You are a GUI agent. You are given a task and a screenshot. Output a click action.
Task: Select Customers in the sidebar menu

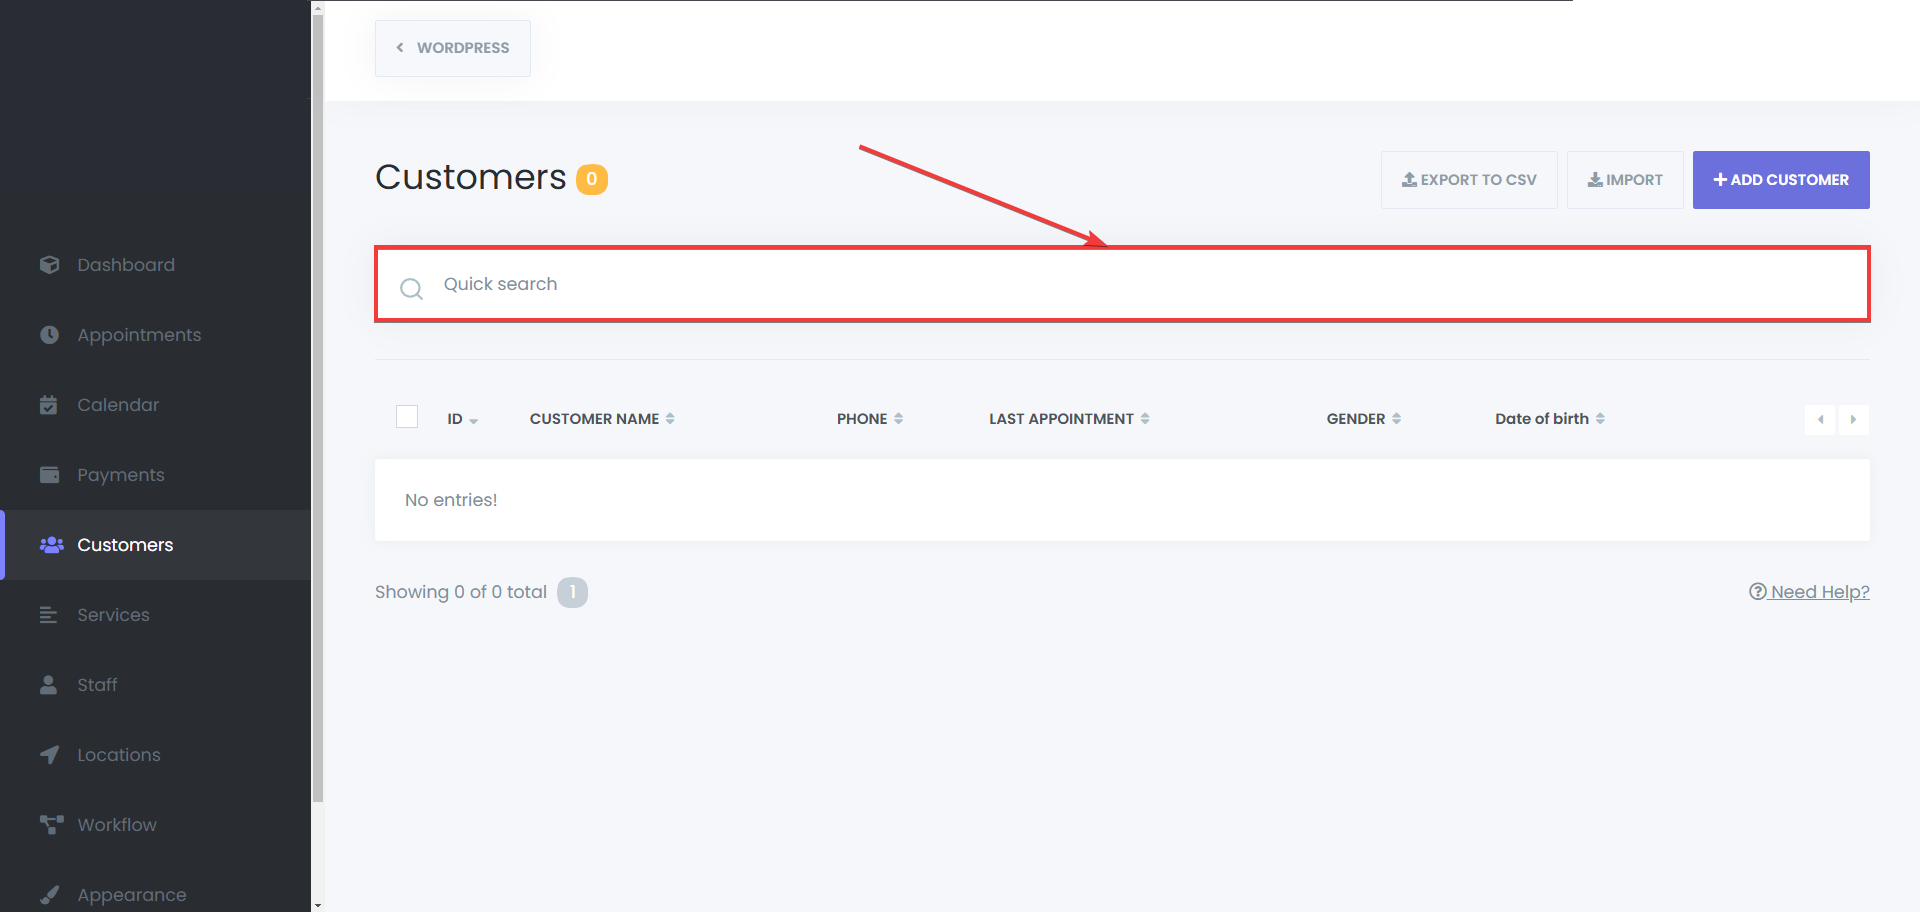pos(125,545)
